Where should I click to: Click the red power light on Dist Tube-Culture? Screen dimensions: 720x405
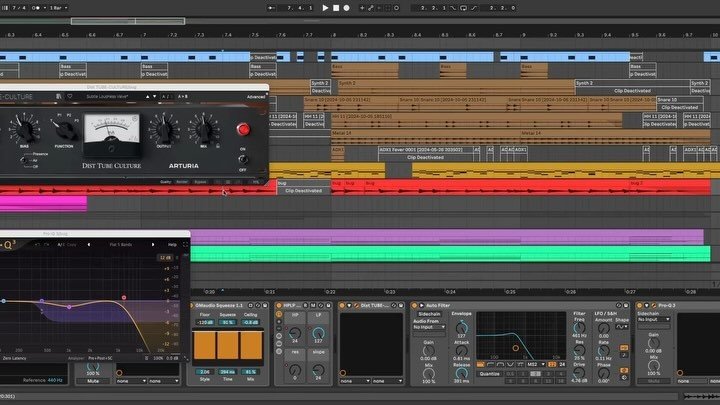click(x=241, y=129)
